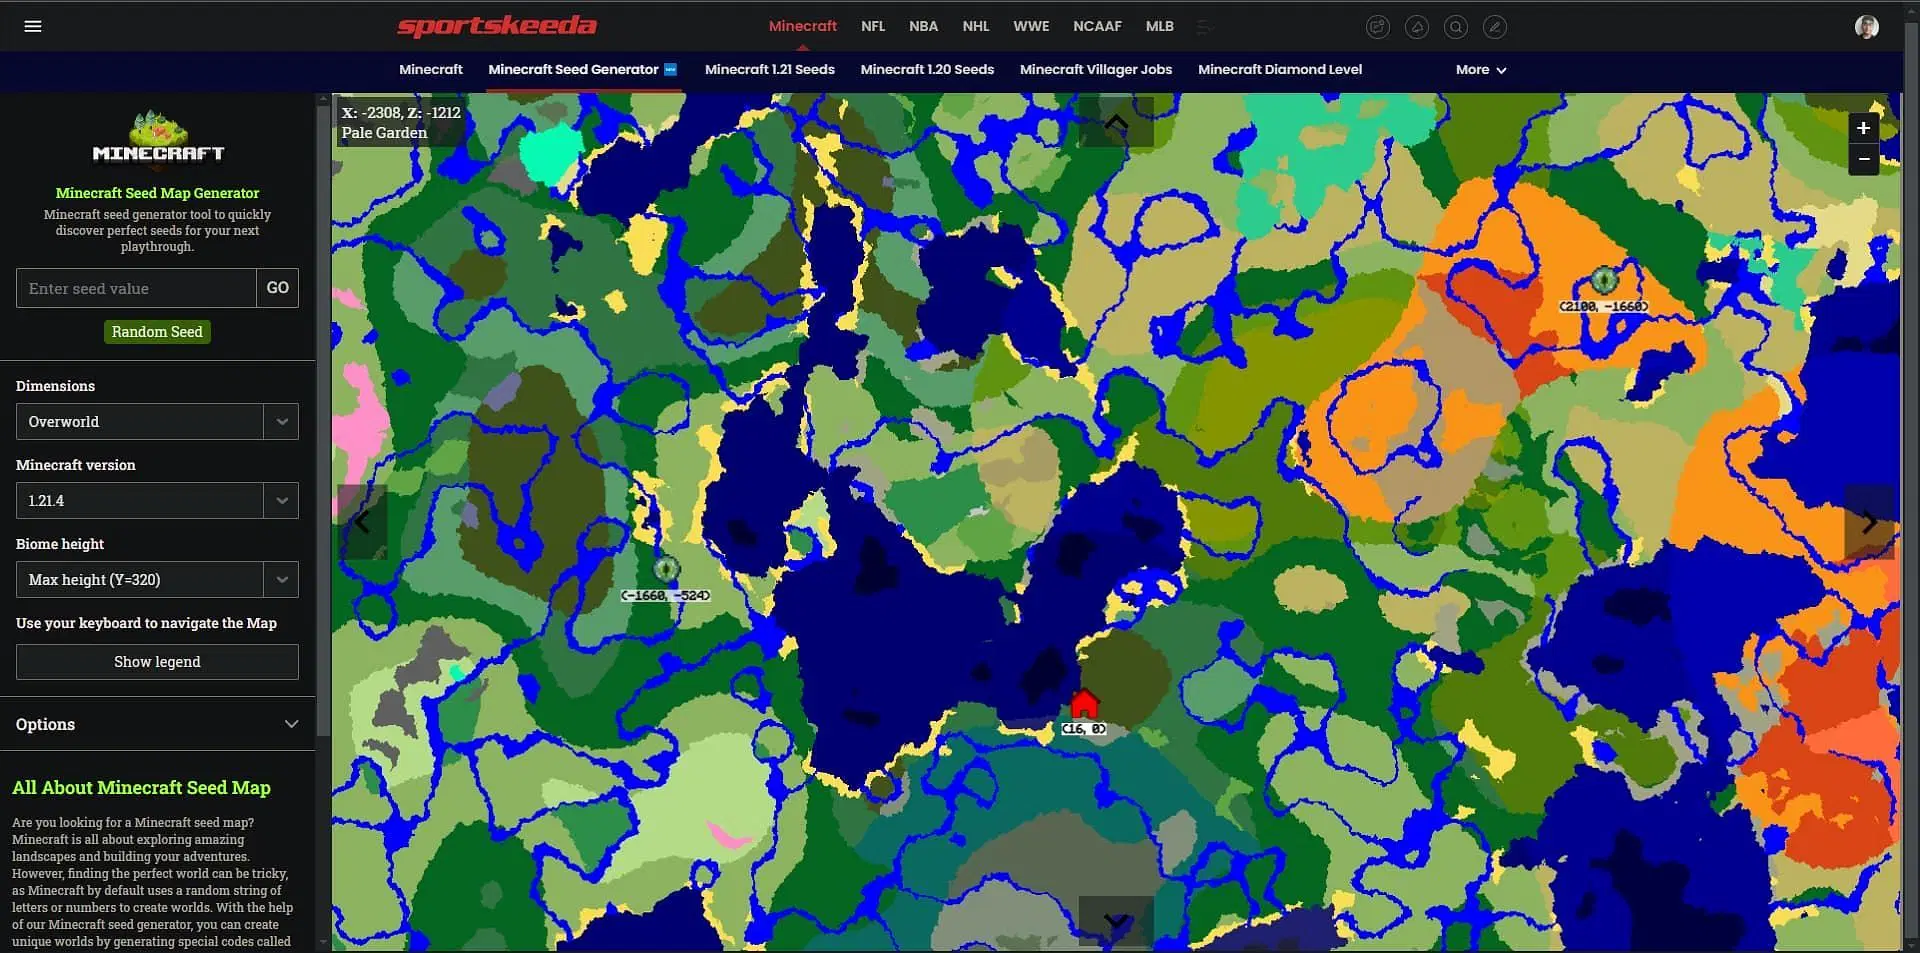
Task: Select the stronghold marker at -1660, -524
Action: pos(666,570)
